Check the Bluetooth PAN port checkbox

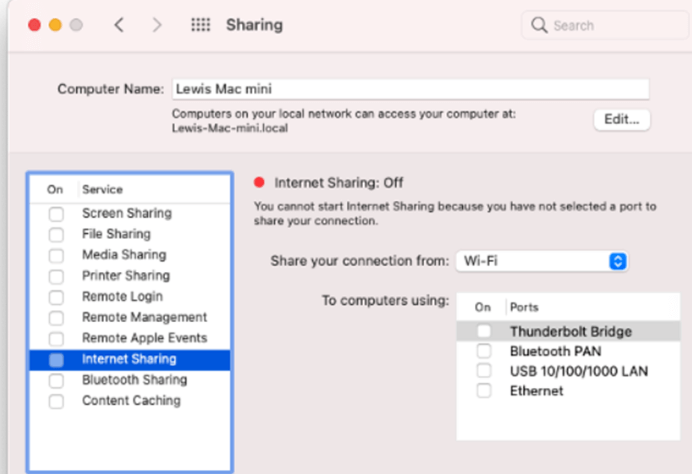pos(484,351)
